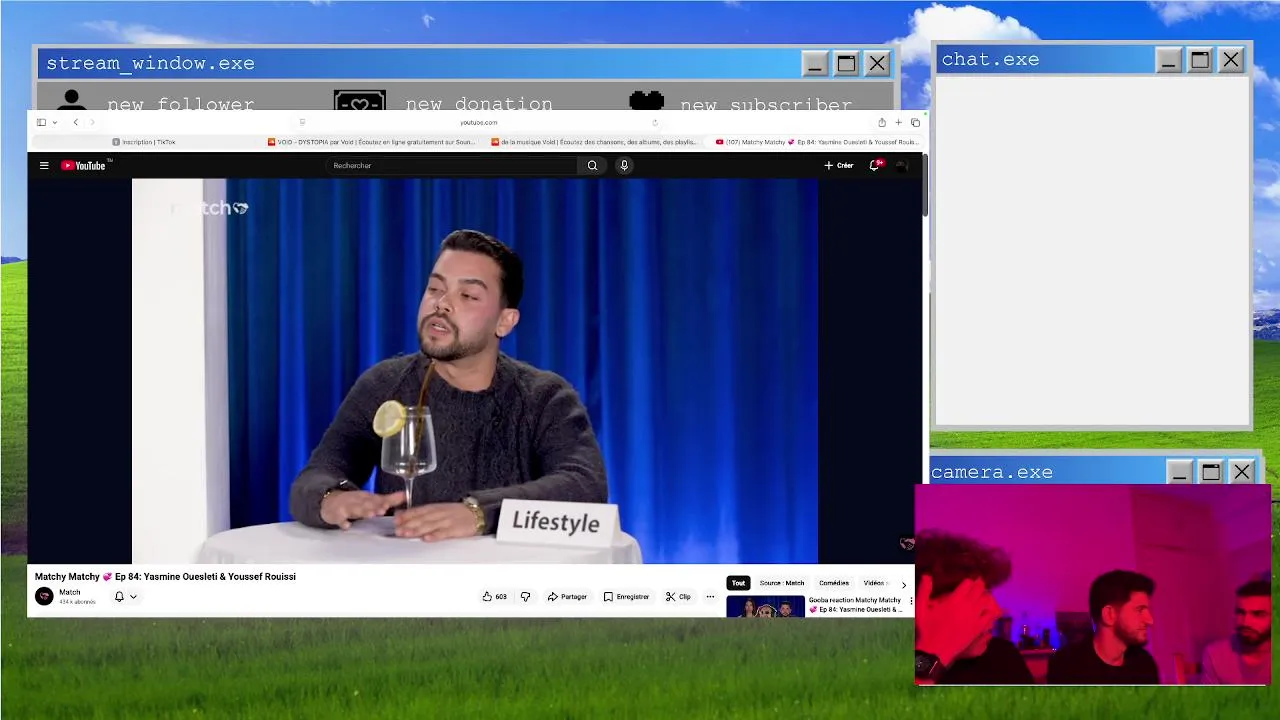1280x720 pixels.
Task: Switch to the VOID - DYSTOPIA tab
Action: [370, 142]
